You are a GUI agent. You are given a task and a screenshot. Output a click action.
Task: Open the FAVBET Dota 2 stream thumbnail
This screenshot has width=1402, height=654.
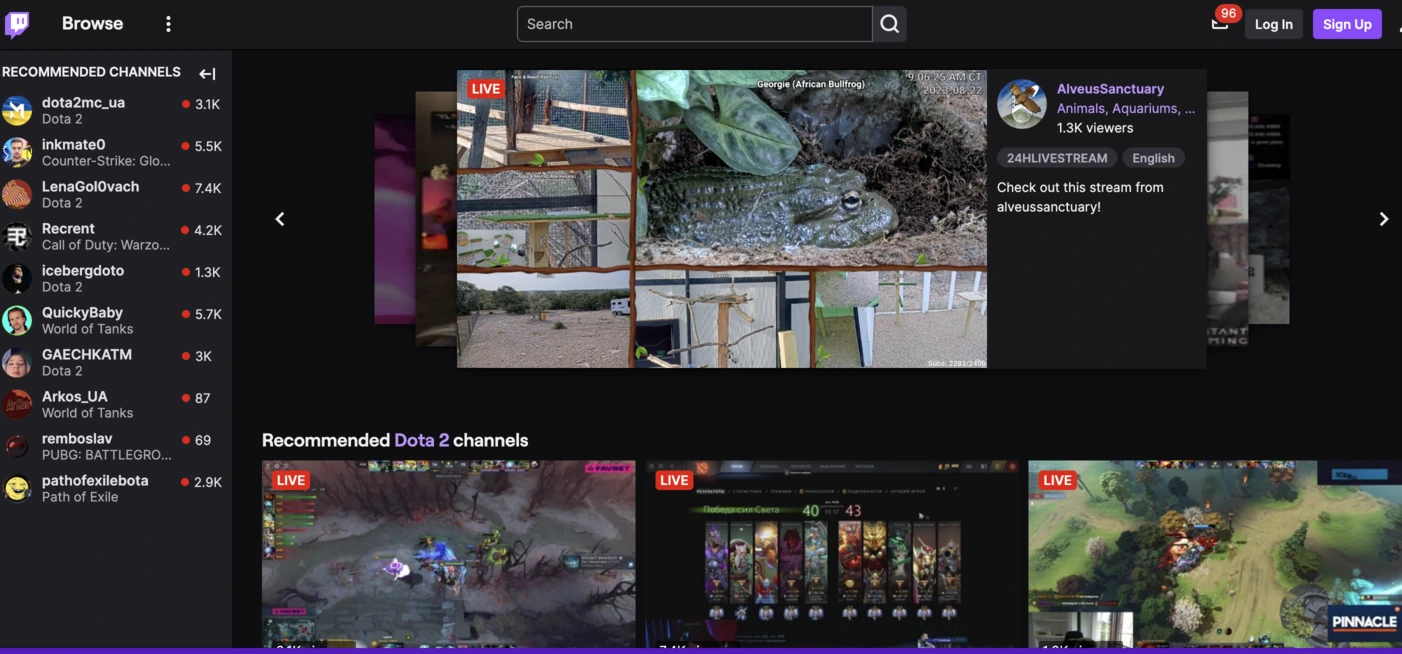point(448,554)
